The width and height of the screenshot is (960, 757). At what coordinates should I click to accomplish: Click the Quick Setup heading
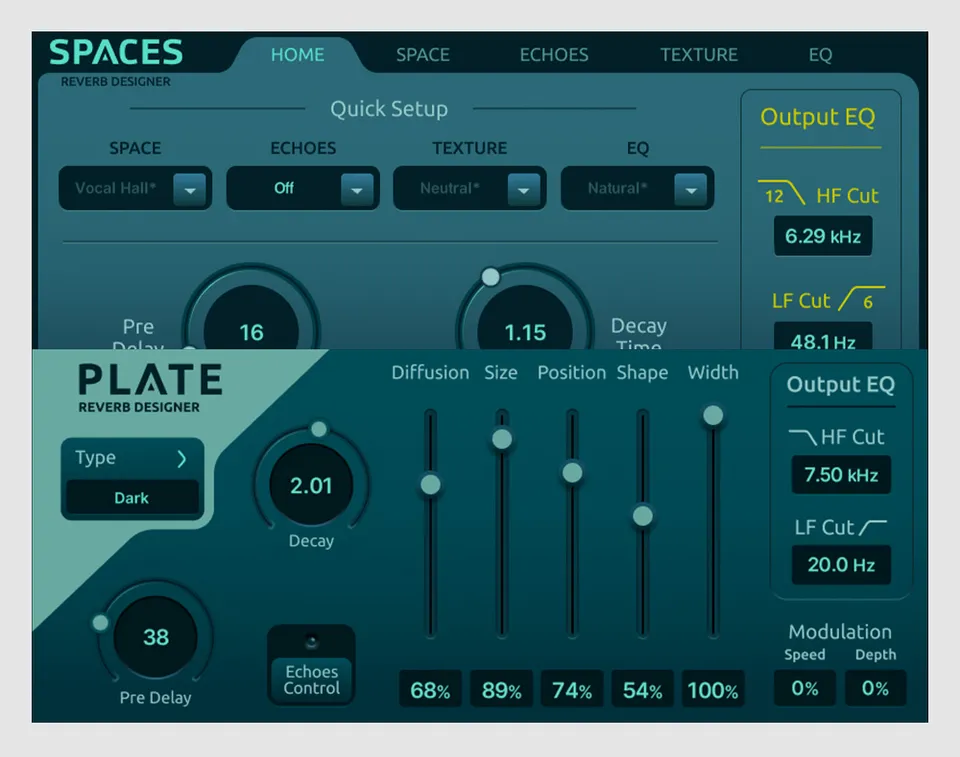(389, 109)
